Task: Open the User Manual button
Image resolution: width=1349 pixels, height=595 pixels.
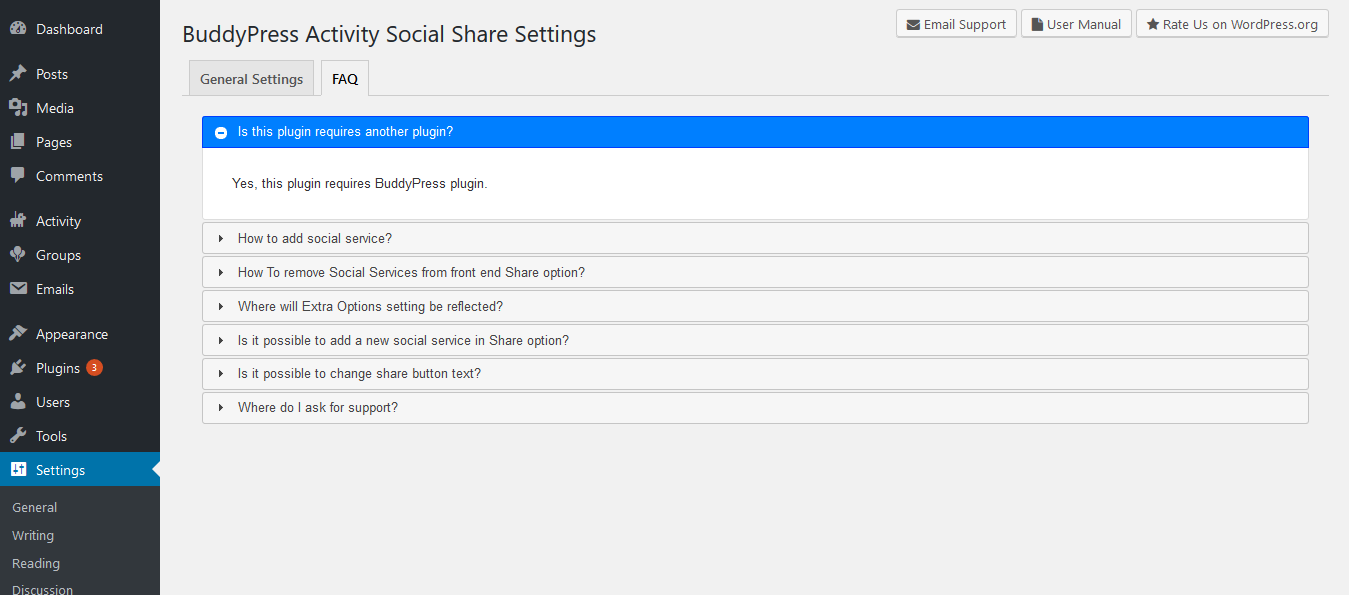Action: click(x=1076, y=24)
